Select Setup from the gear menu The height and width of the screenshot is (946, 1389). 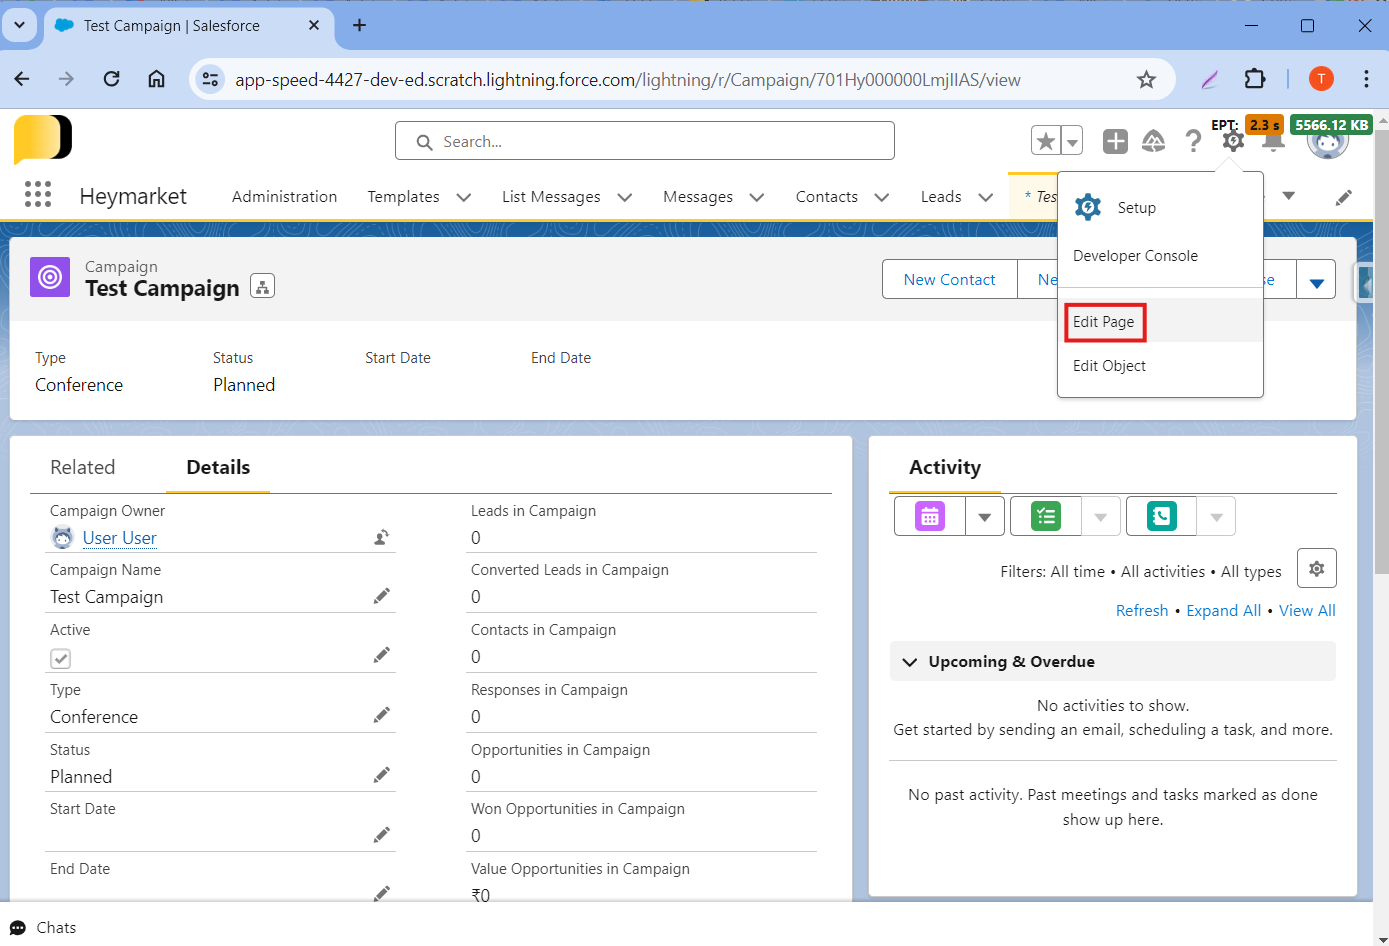1137,207
